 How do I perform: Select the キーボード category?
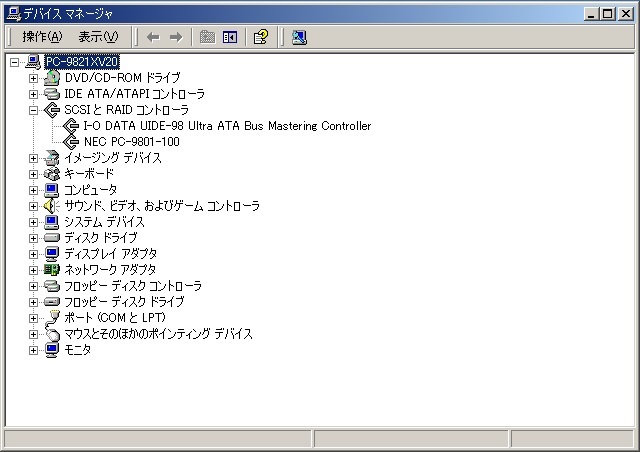(89, 174)
